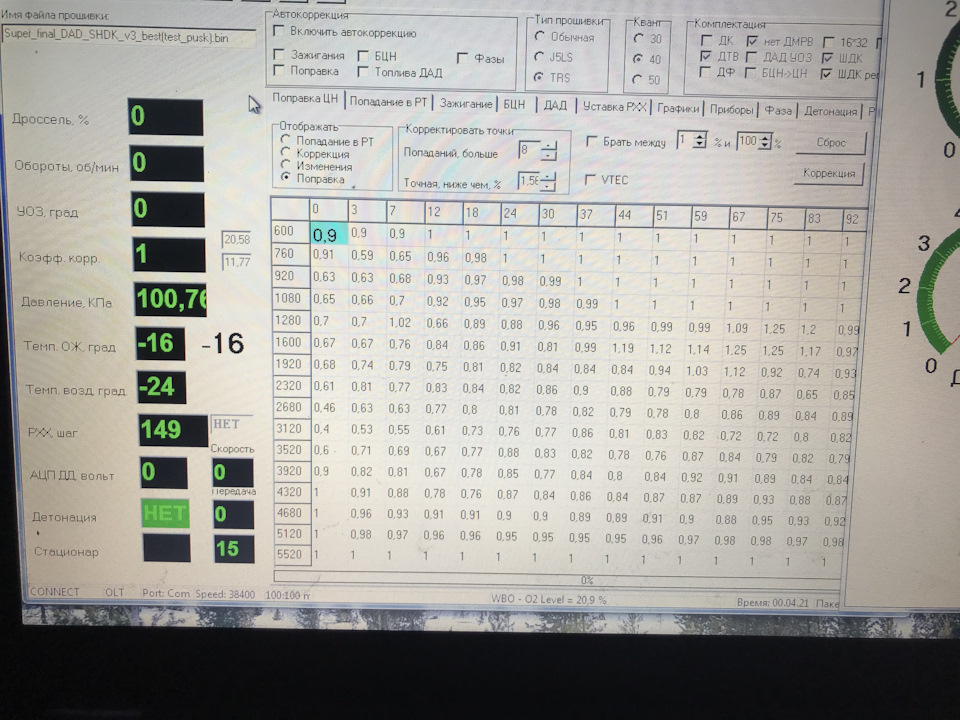Enable the Топлива ДАД checkbox

pos(363,72)
